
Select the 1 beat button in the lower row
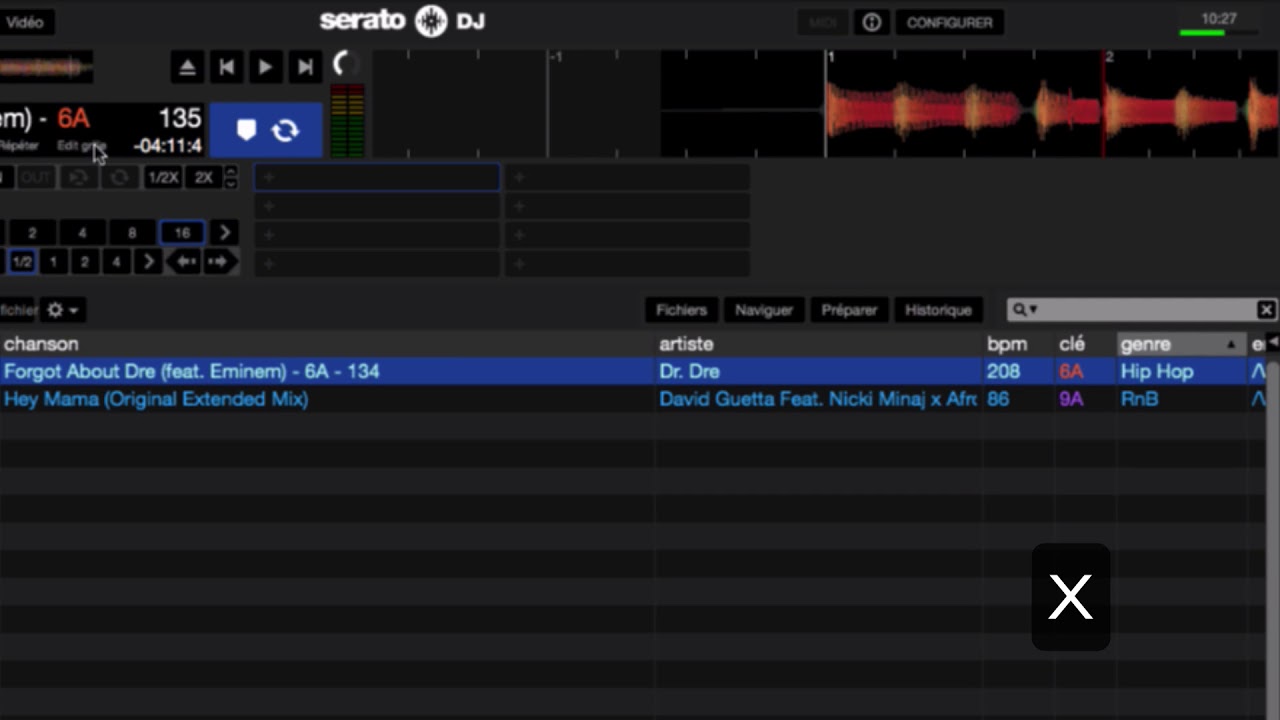(53, 262)
